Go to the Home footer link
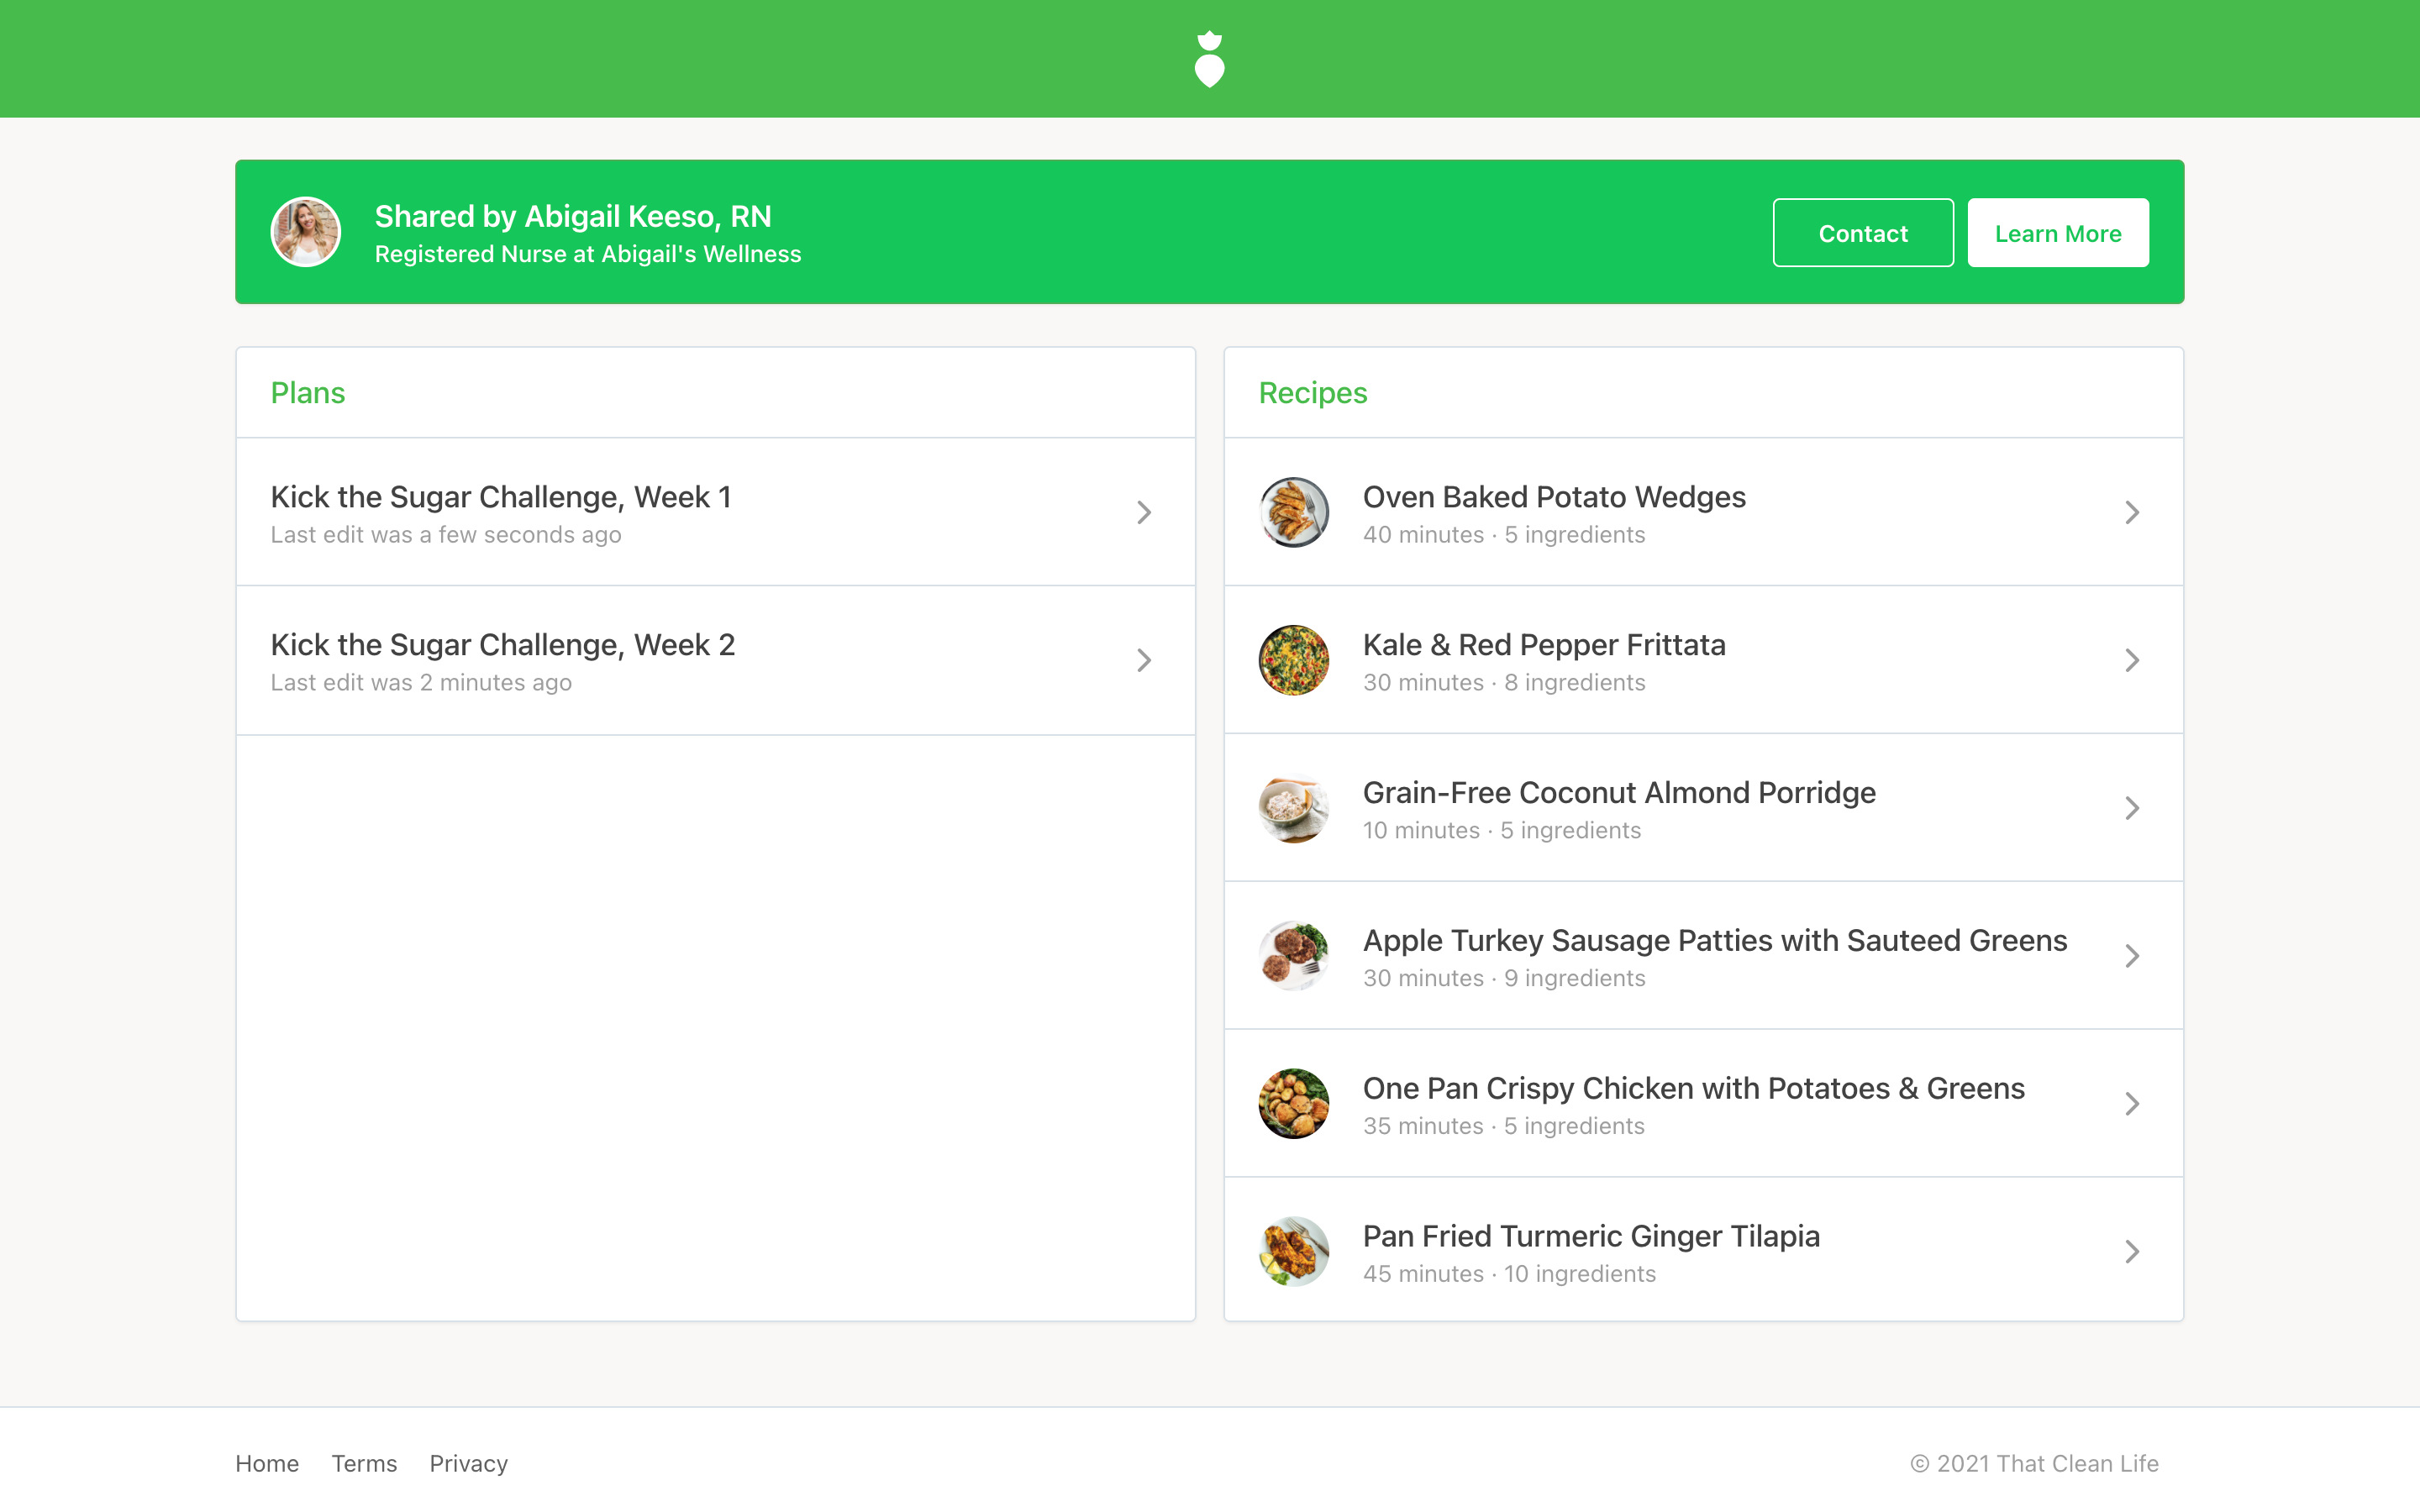This screenshot has width=2420, height=1512. 267,1463
